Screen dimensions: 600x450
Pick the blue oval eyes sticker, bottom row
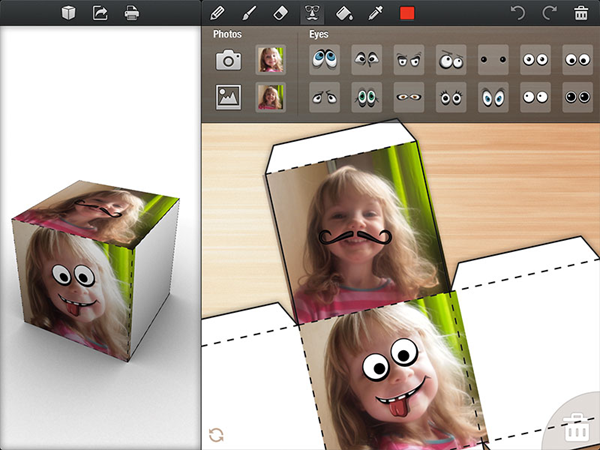coord(493,97)
